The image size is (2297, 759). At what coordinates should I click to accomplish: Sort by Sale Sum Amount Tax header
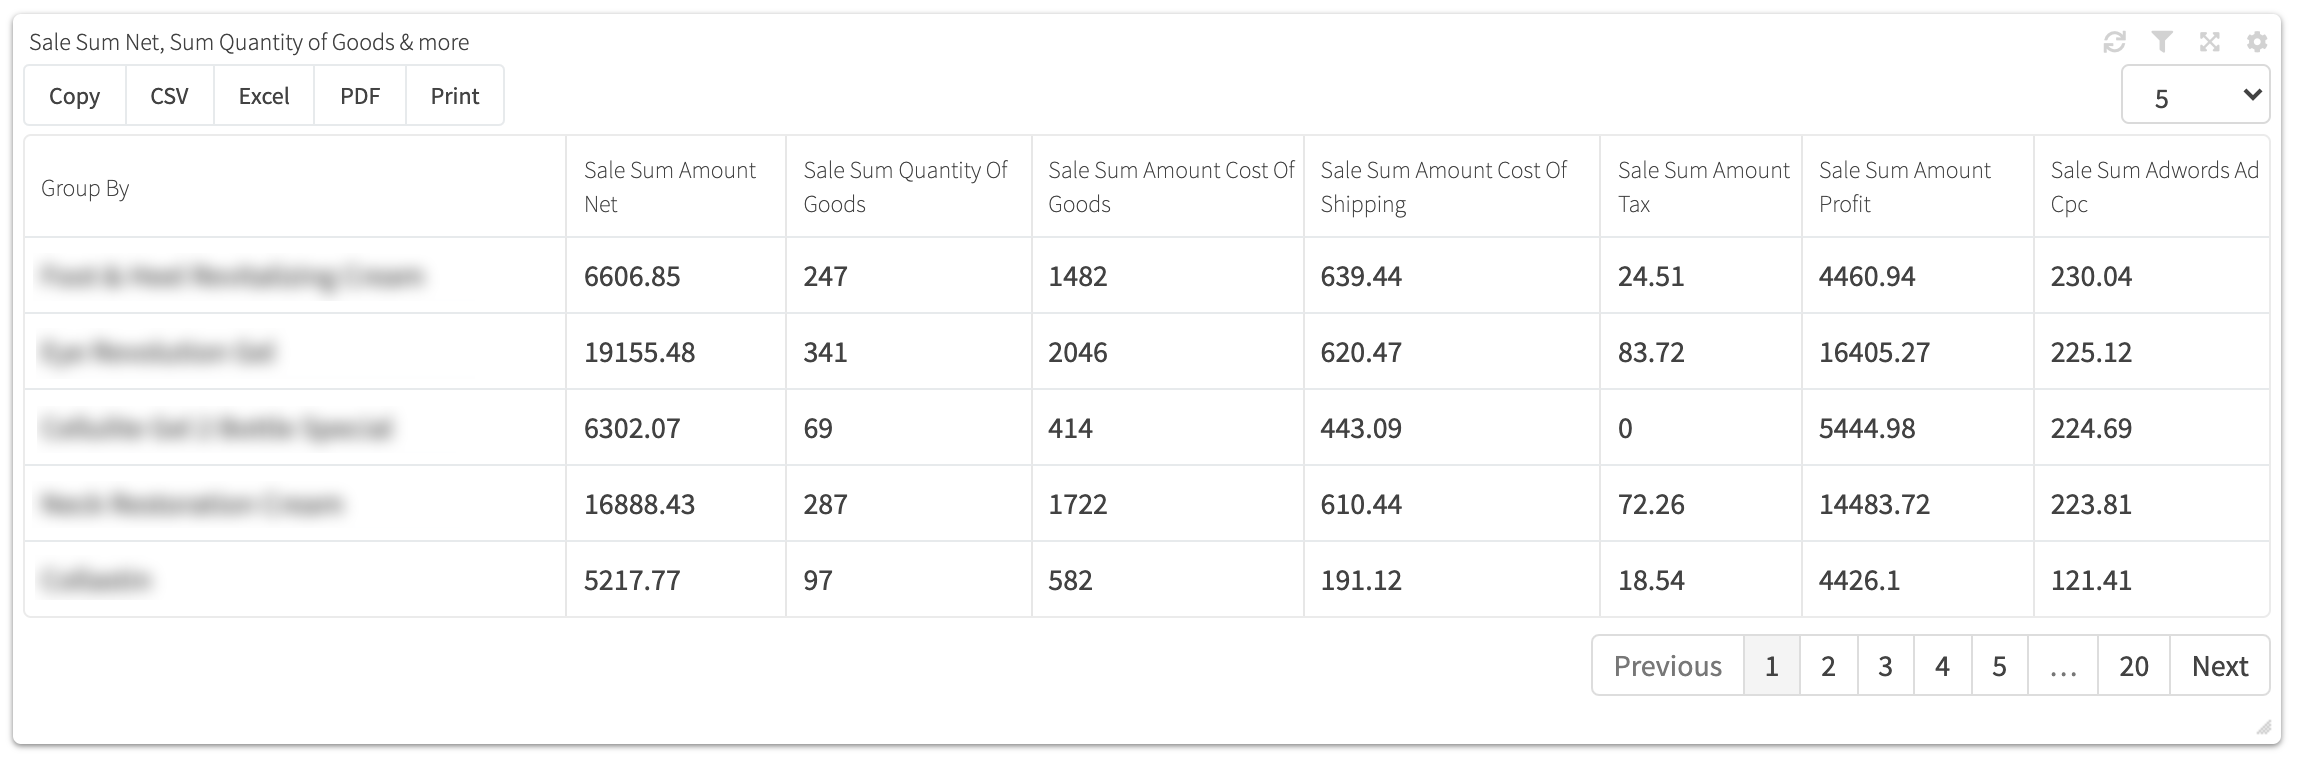pyautogui.click(x=1701, y=187)
